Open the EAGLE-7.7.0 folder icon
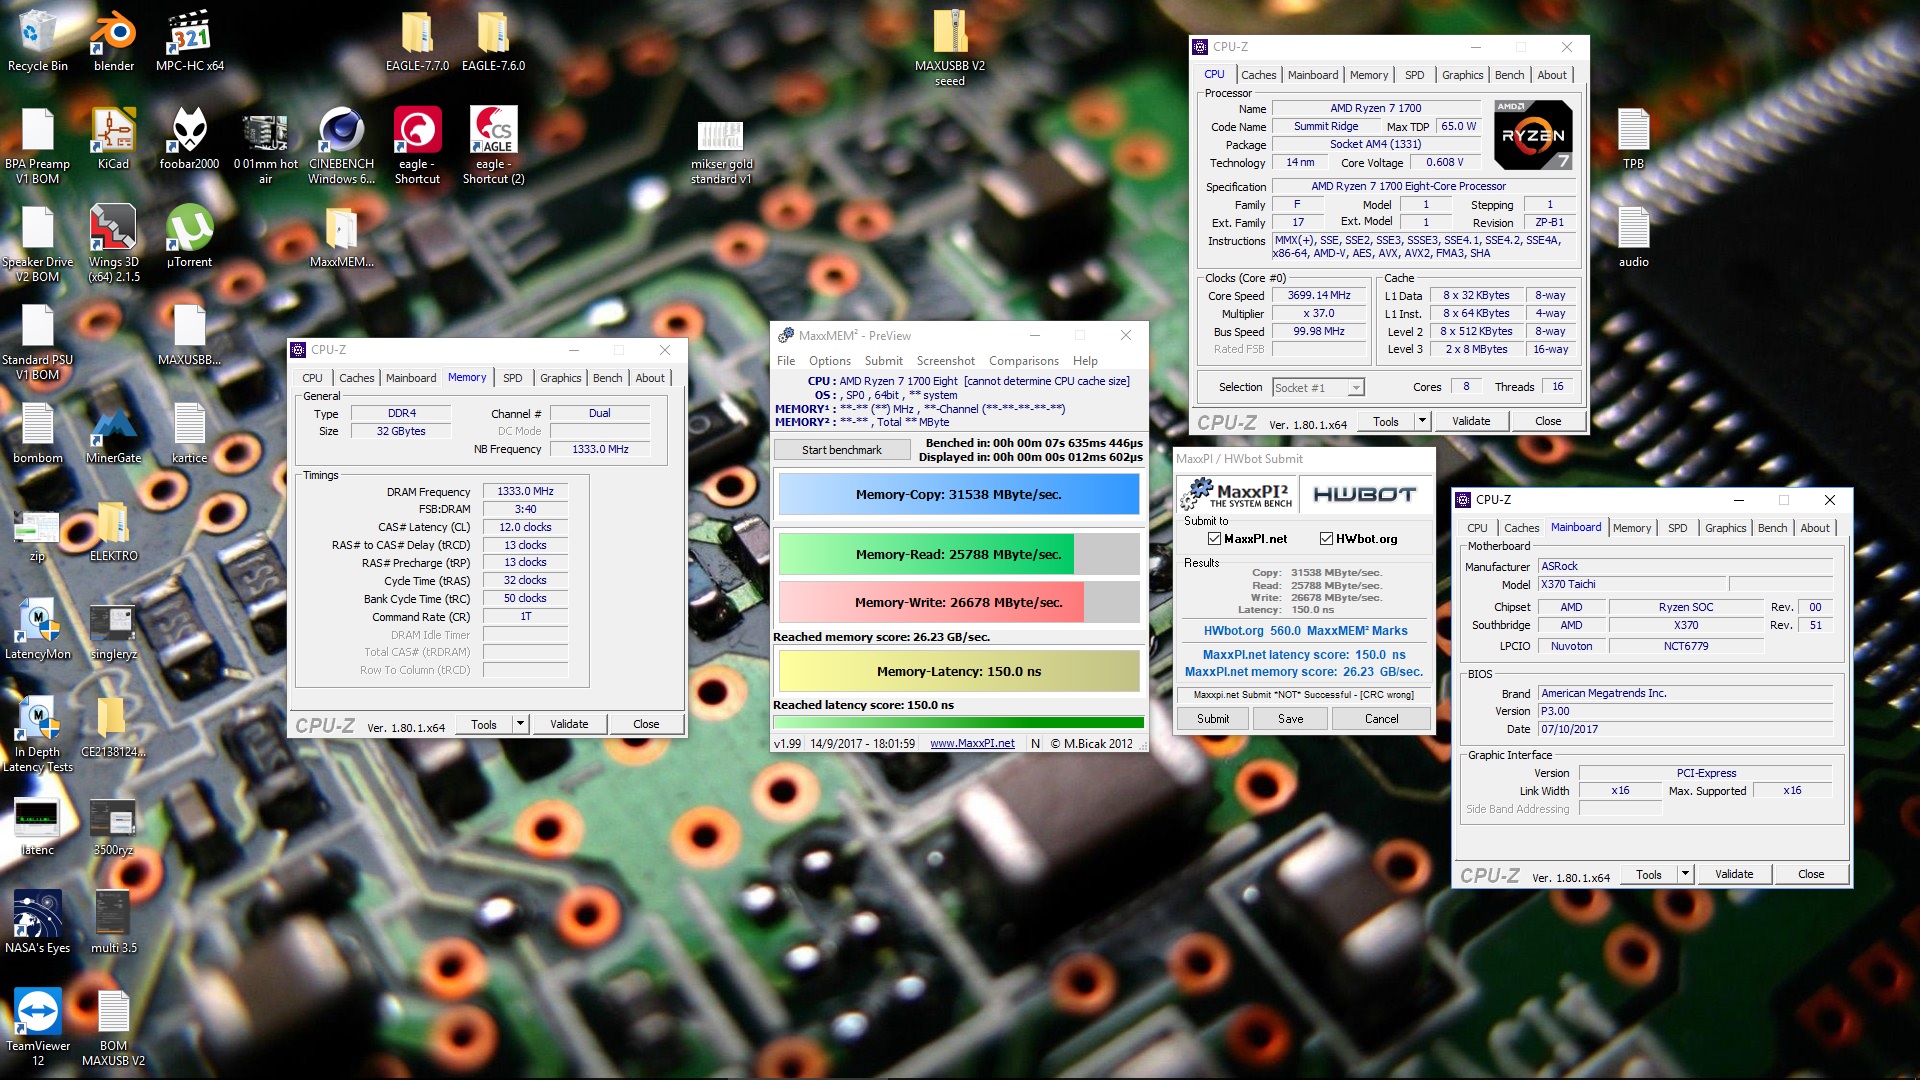Image resolution: width=1920 pixels, height=1080 pixels. [x=417, y=41]
